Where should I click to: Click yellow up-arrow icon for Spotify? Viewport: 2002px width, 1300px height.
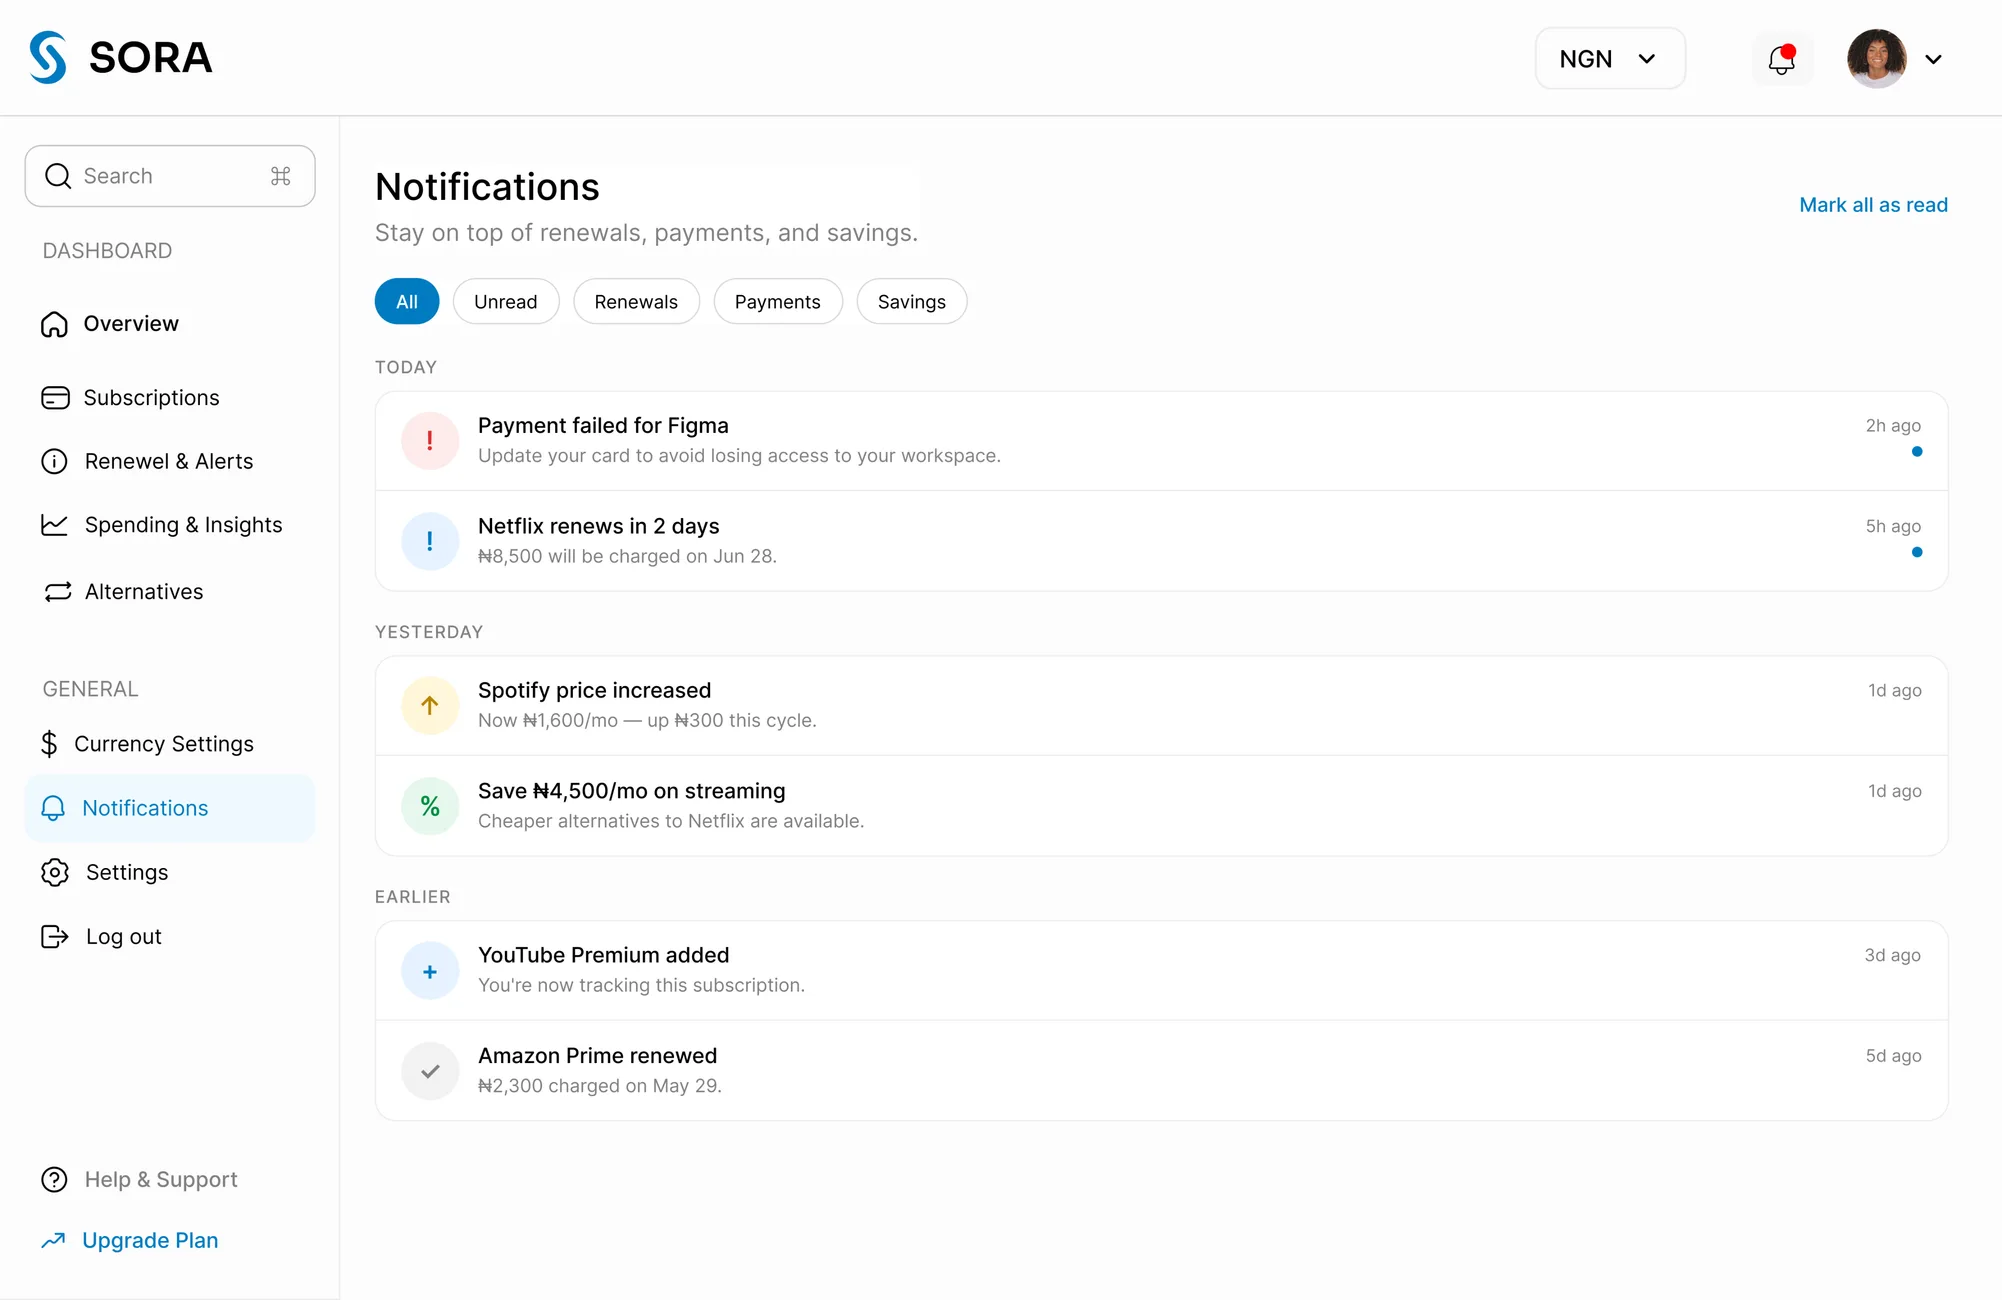430,706
